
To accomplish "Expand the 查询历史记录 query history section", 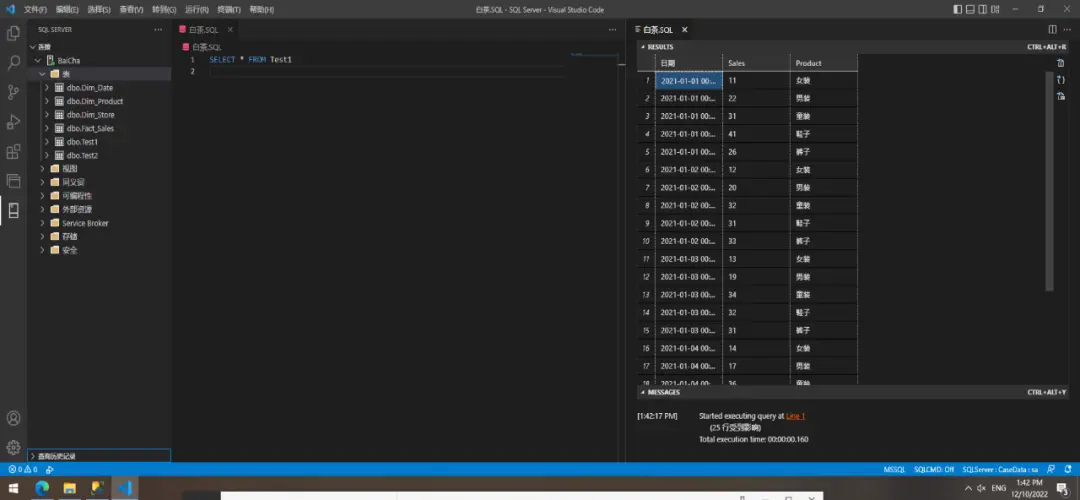I will (x=99, y=456).
